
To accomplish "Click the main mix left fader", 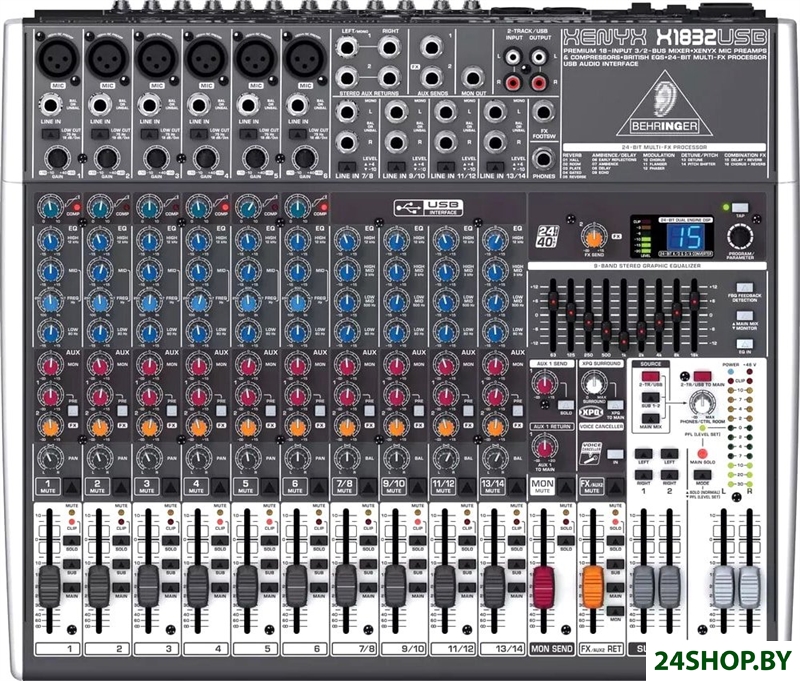I will coord(723,586).
